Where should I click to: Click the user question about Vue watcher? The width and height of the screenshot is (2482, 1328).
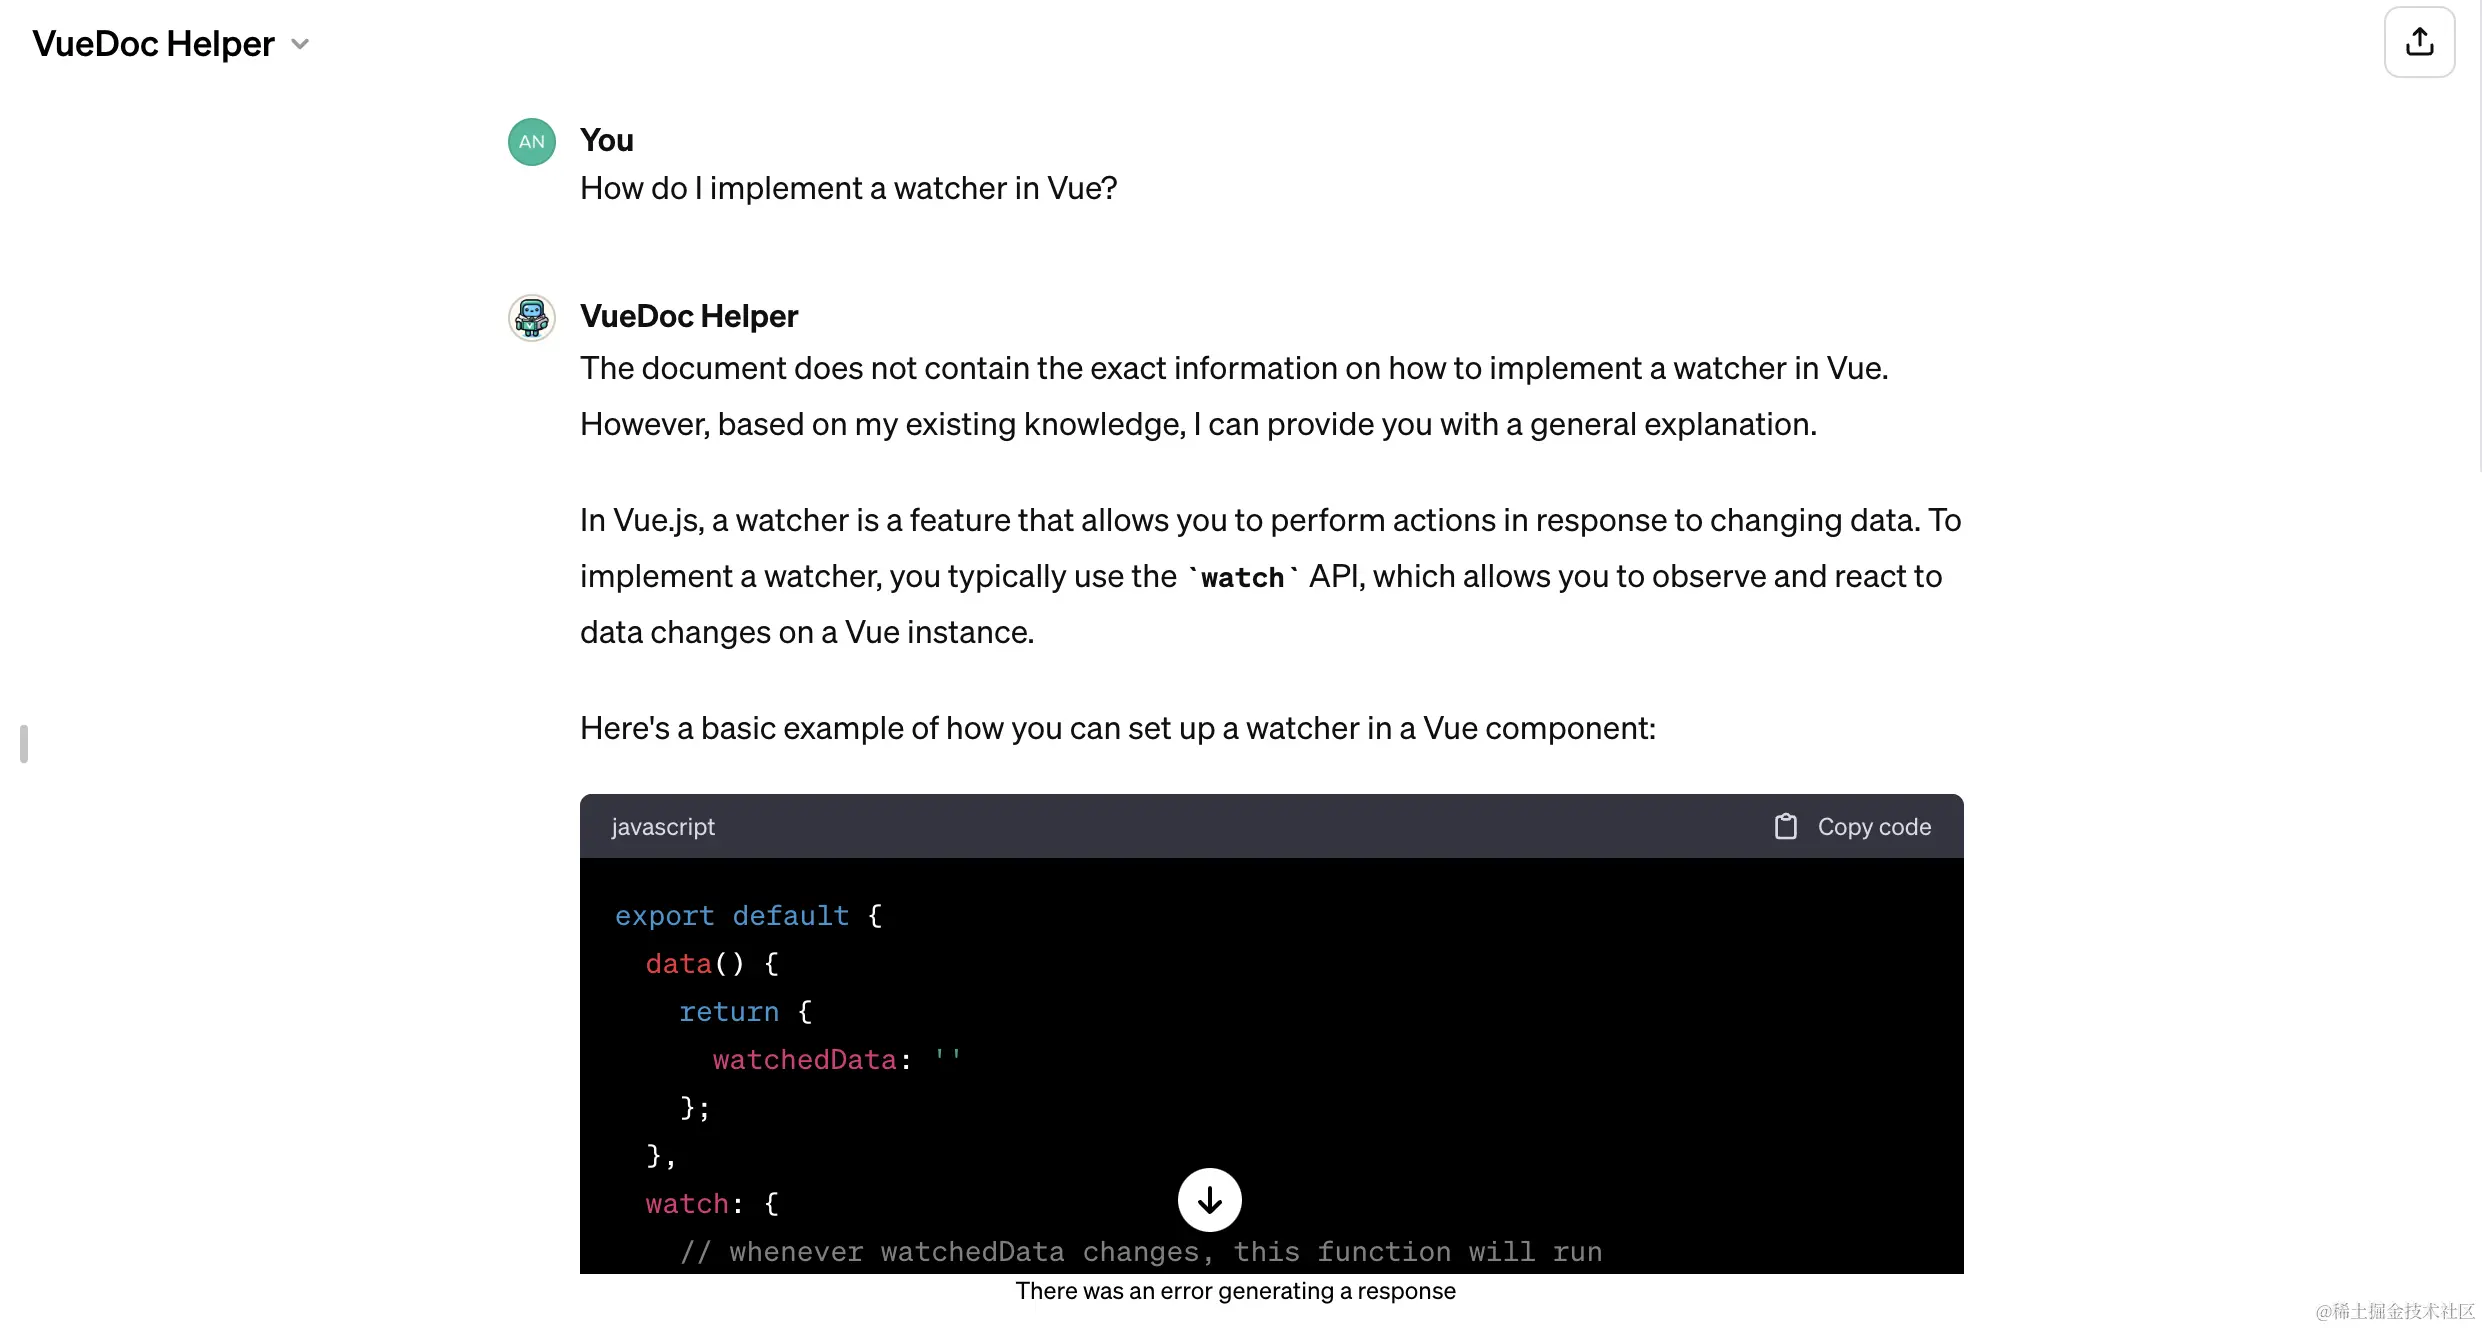click(x=848, y=188)
